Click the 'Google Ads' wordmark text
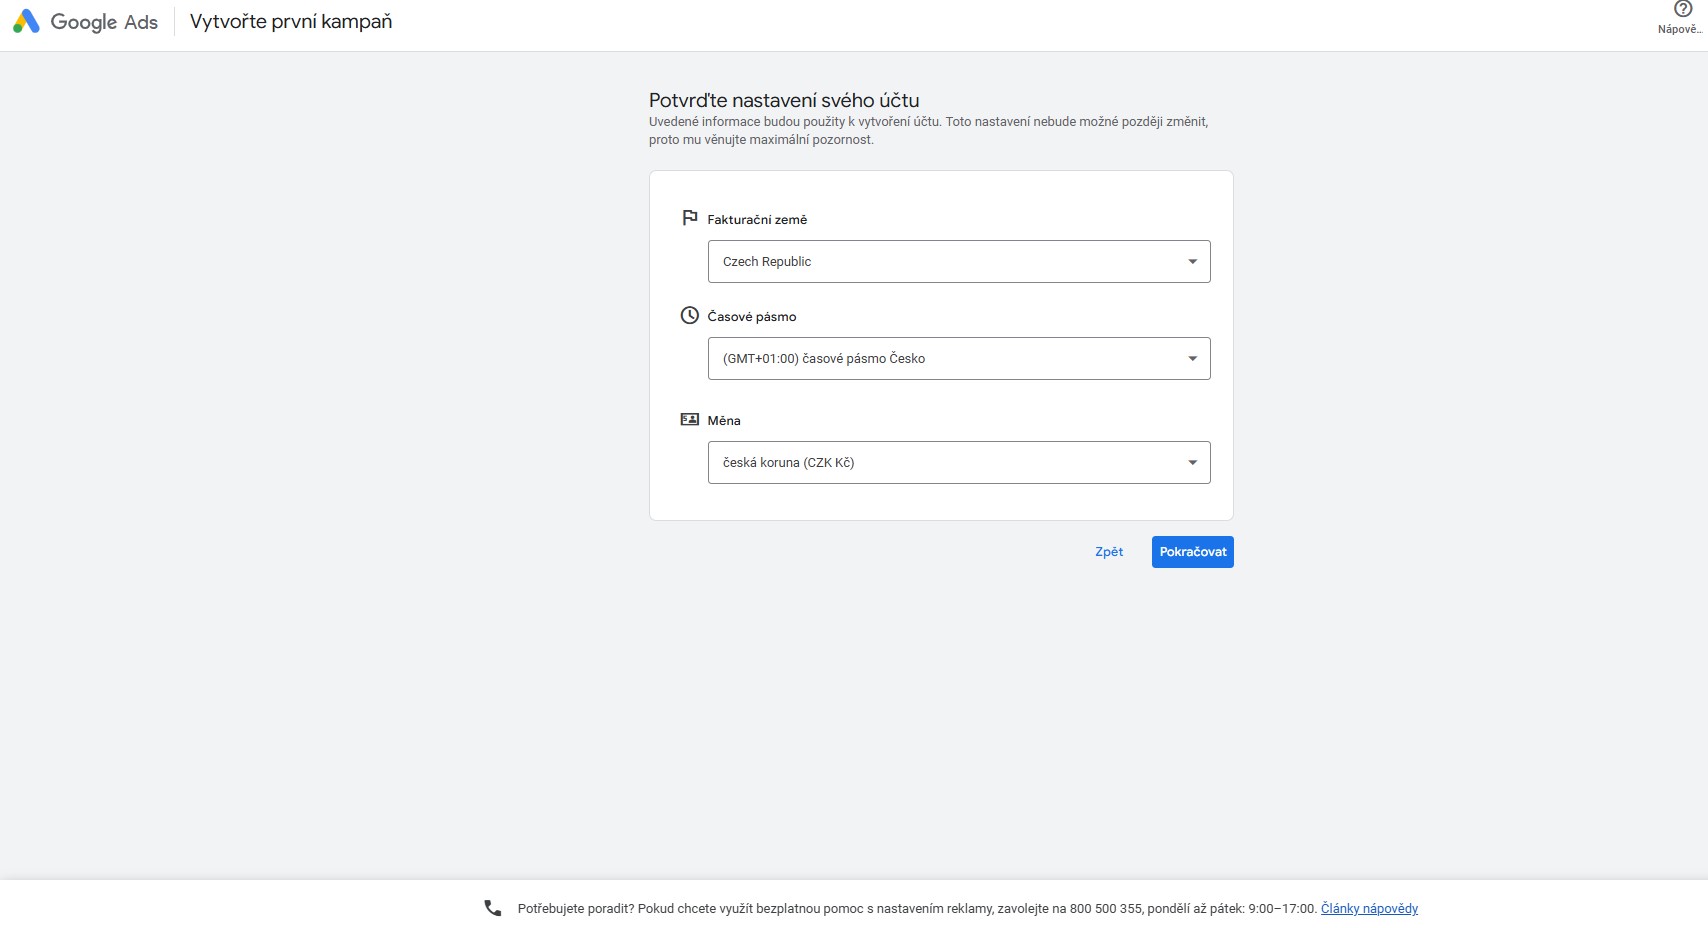The height and width of the screenshot is (928, 1708). tap(104, 22)
